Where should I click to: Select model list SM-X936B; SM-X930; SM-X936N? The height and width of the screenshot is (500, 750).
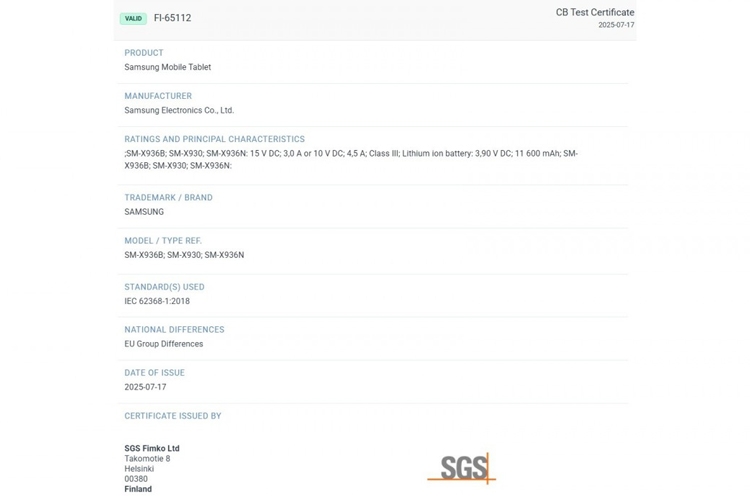pyautogui.click(x=184, y=255)
